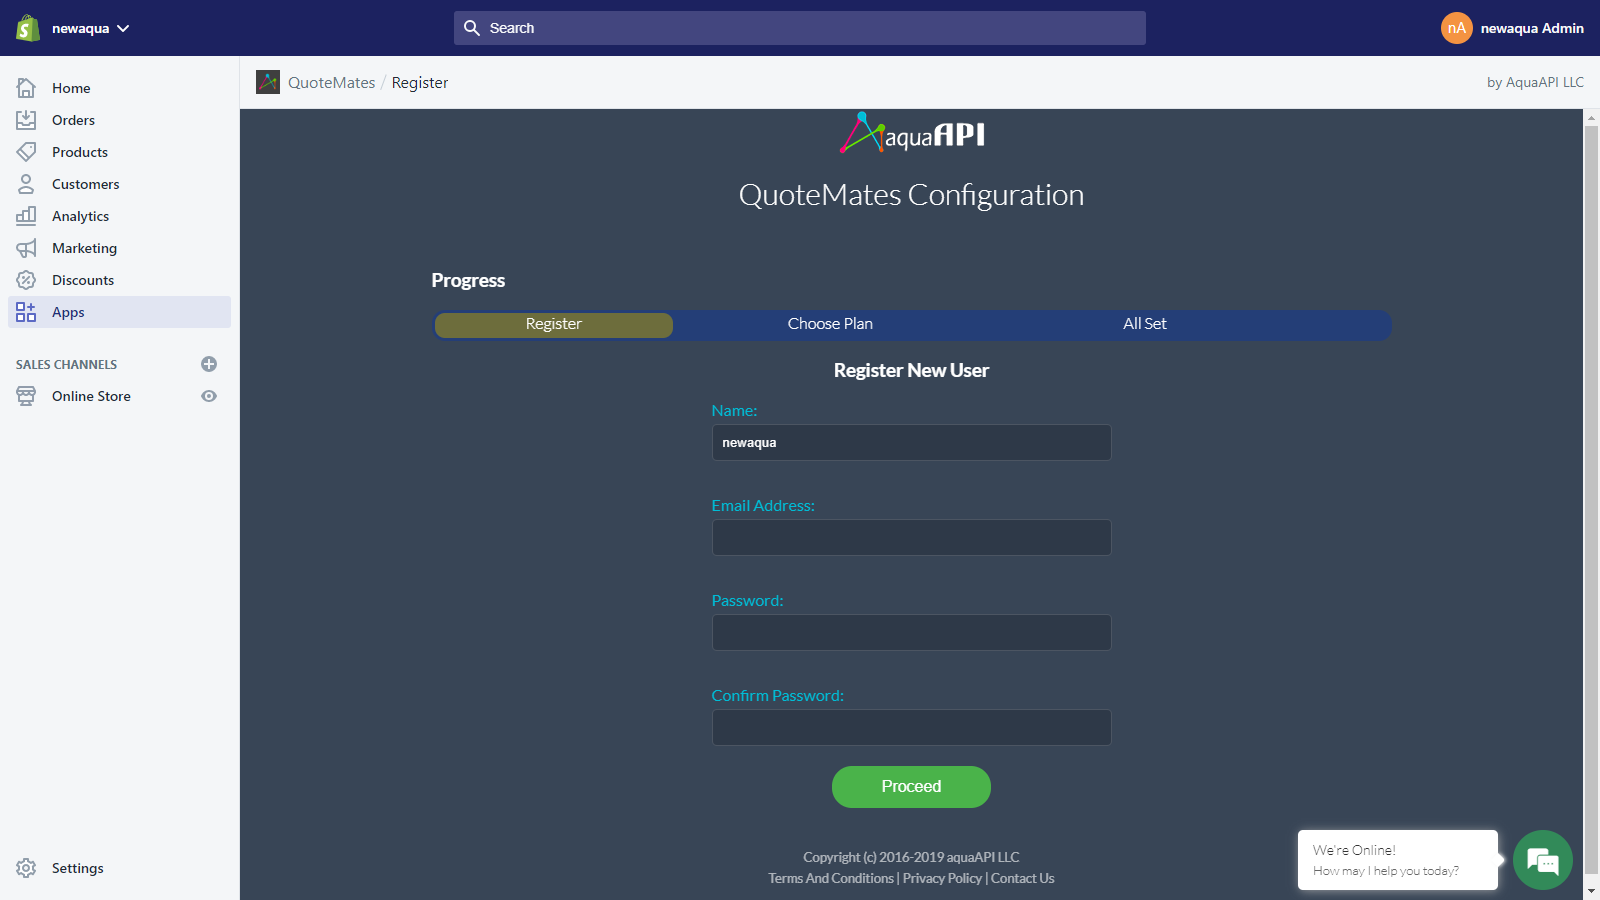Focus the Email Address input field
The height and width of the screenshot is (900, 1600).
coord(911,537)
